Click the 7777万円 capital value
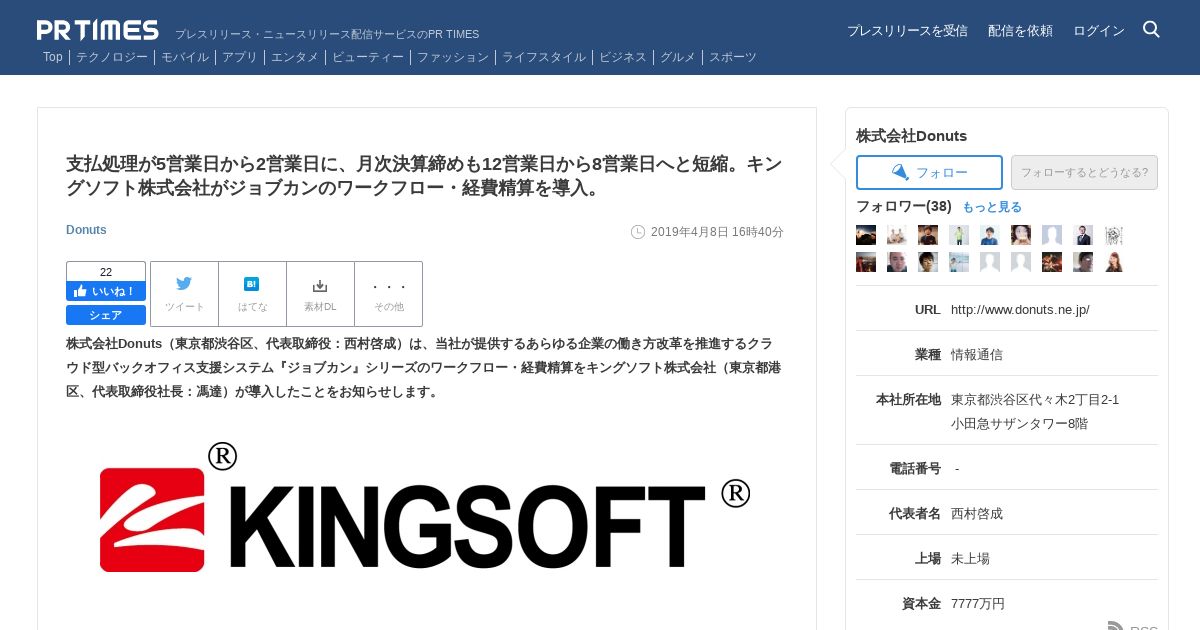1200x630 pixels. pos(978,604)
